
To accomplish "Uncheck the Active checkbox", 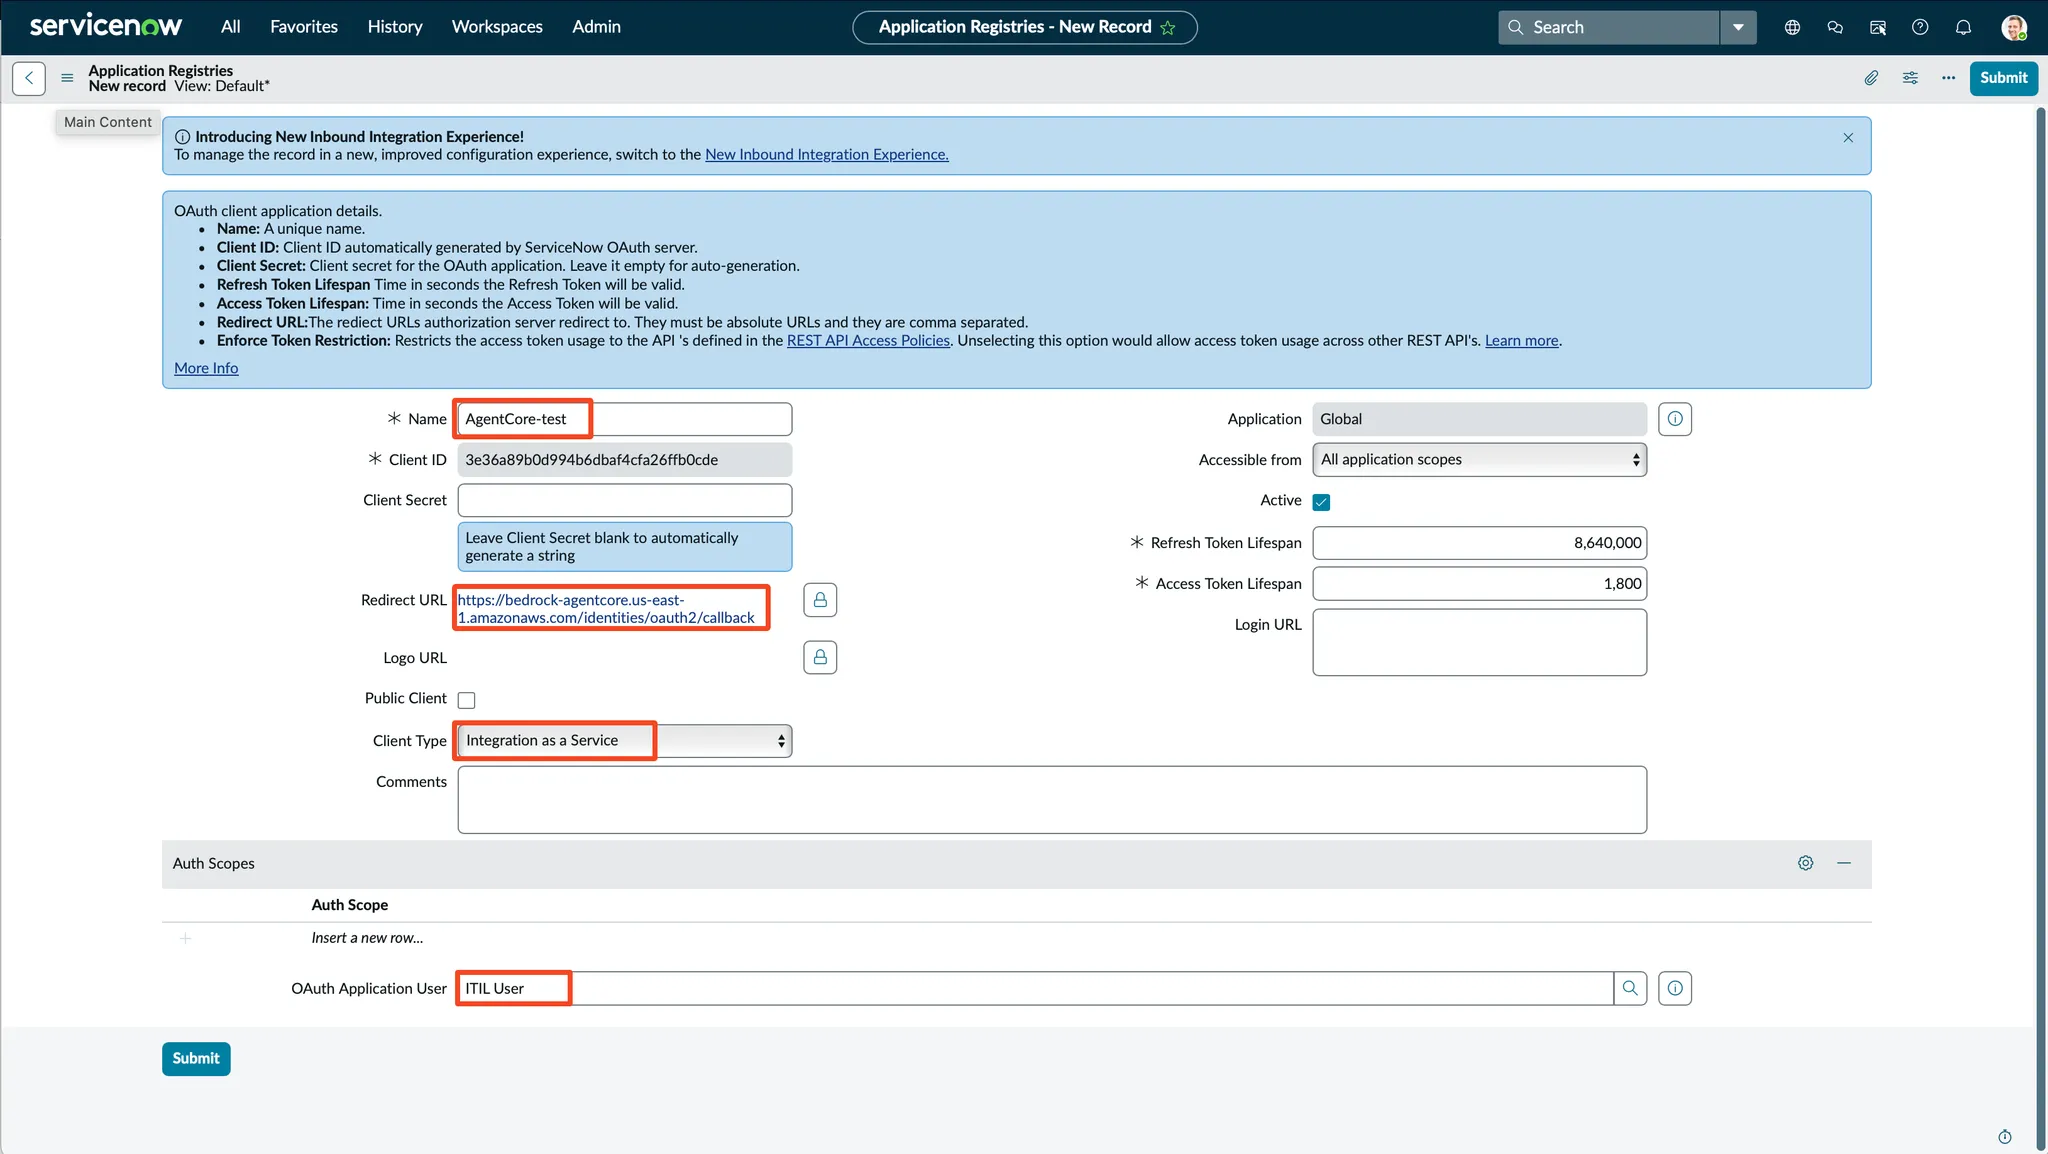I will (1321, 502).
